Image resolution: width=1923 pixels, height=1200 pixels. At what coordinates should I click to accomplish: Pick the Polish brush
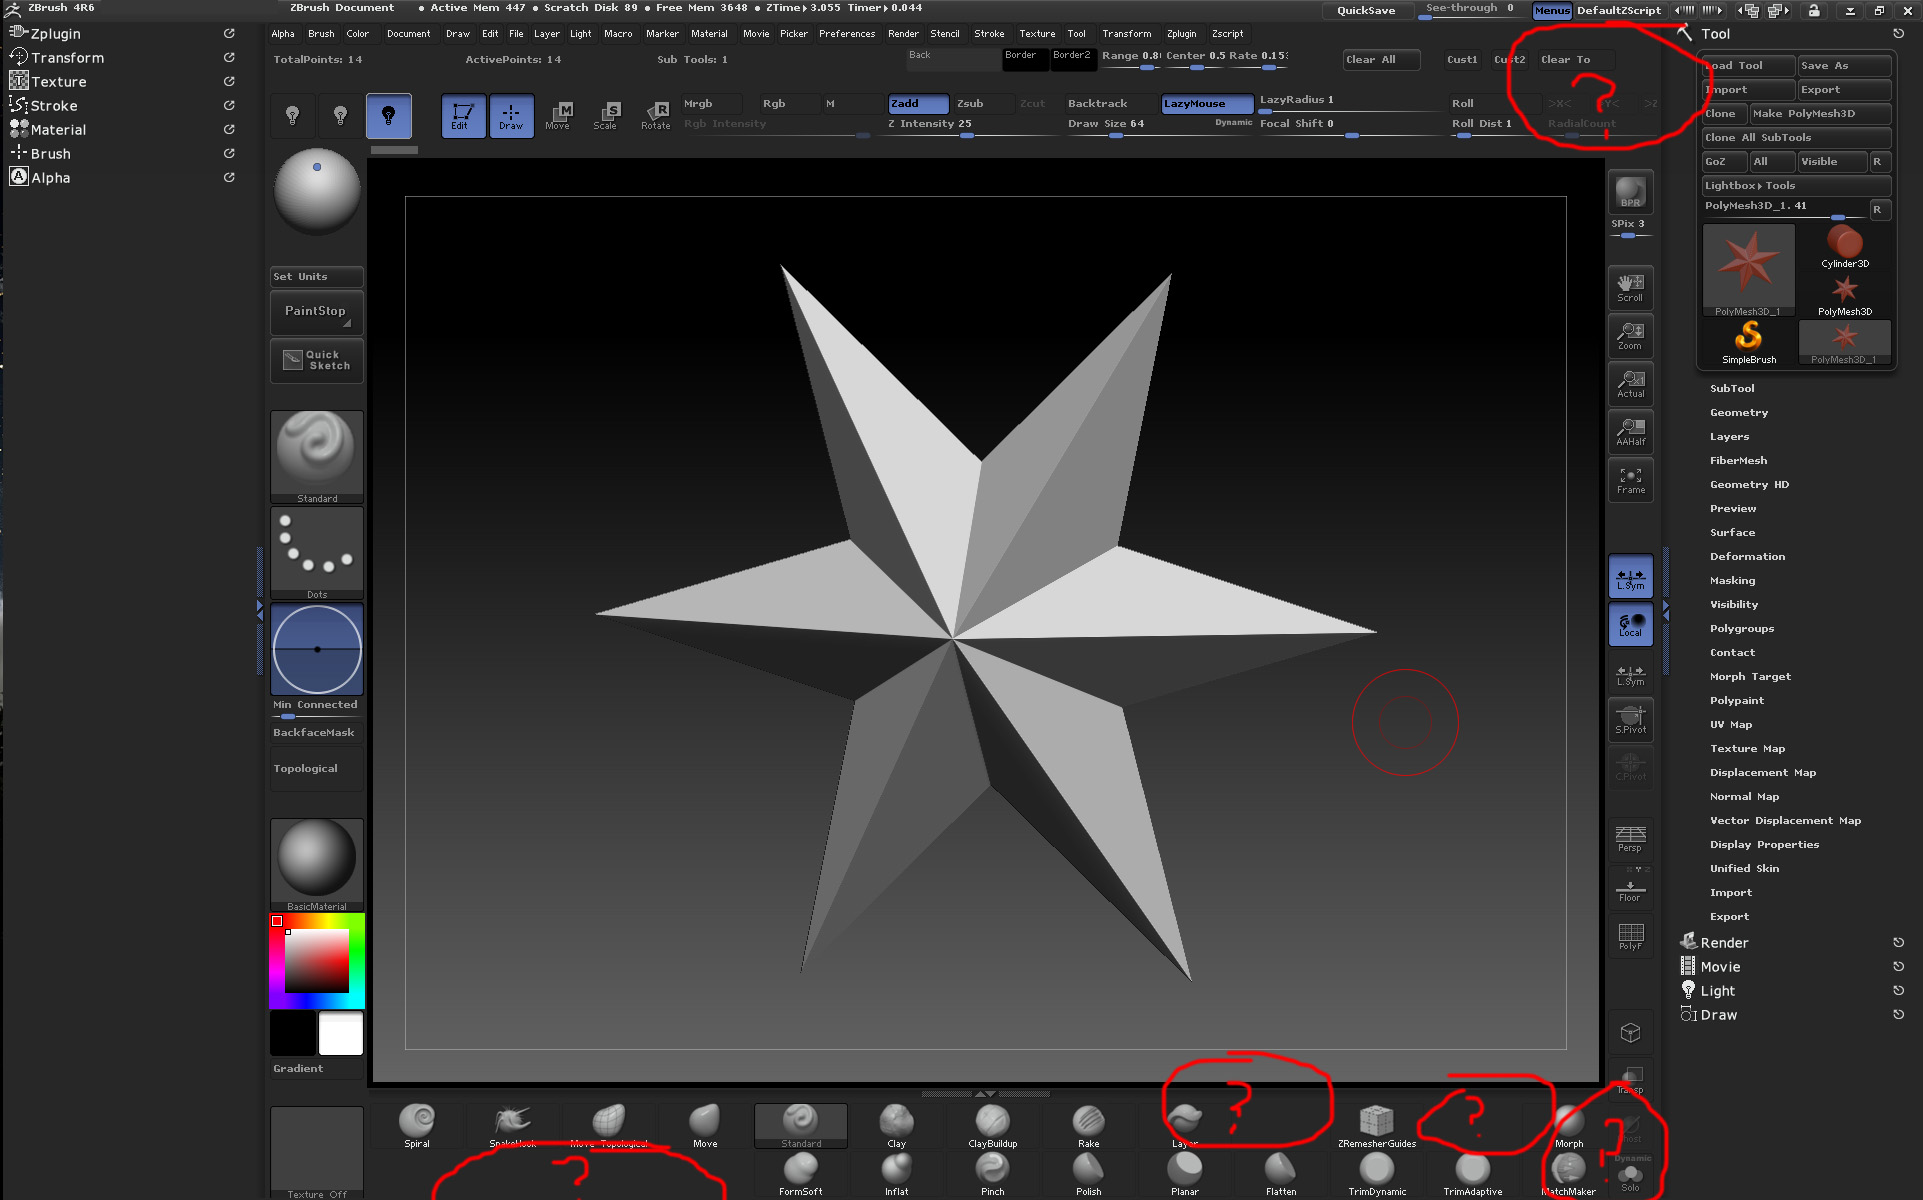[1089, 1174]
